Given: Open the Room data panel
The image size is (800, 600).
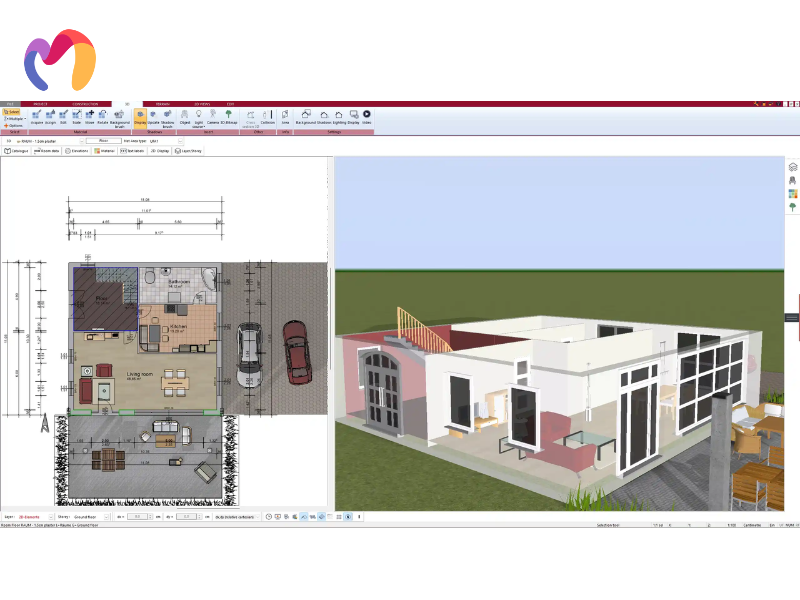Looking at the screenshot, I should pyautogui.click(x=46, y=151).
